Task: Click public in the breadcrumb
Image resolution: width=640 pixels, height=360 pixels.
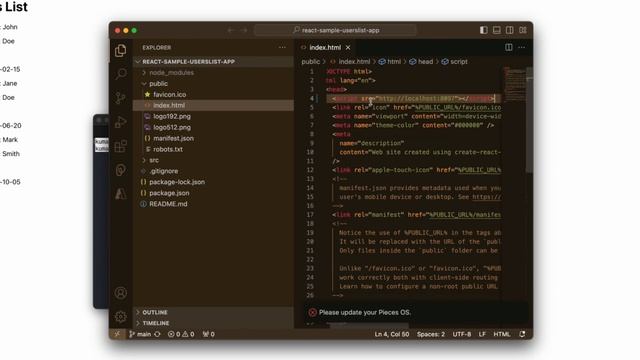Action: [310, 62]
